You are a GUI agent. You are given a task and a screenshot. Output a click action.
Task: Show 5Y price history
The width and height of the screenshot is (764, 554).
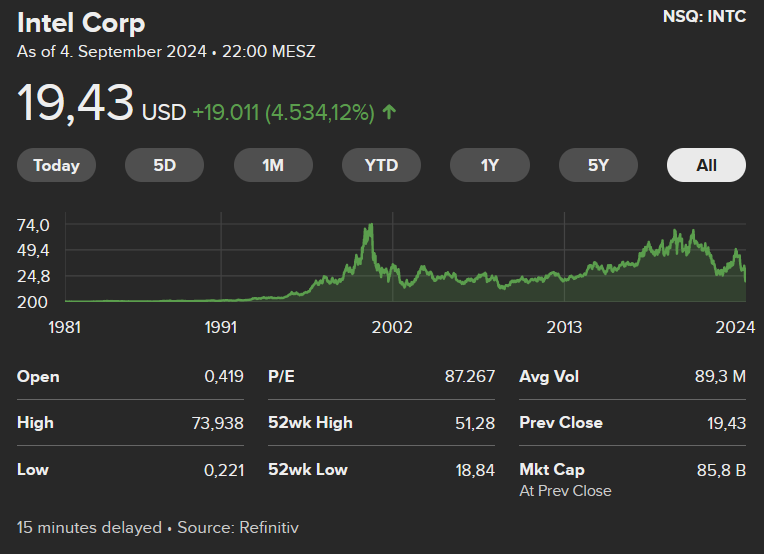598,165
